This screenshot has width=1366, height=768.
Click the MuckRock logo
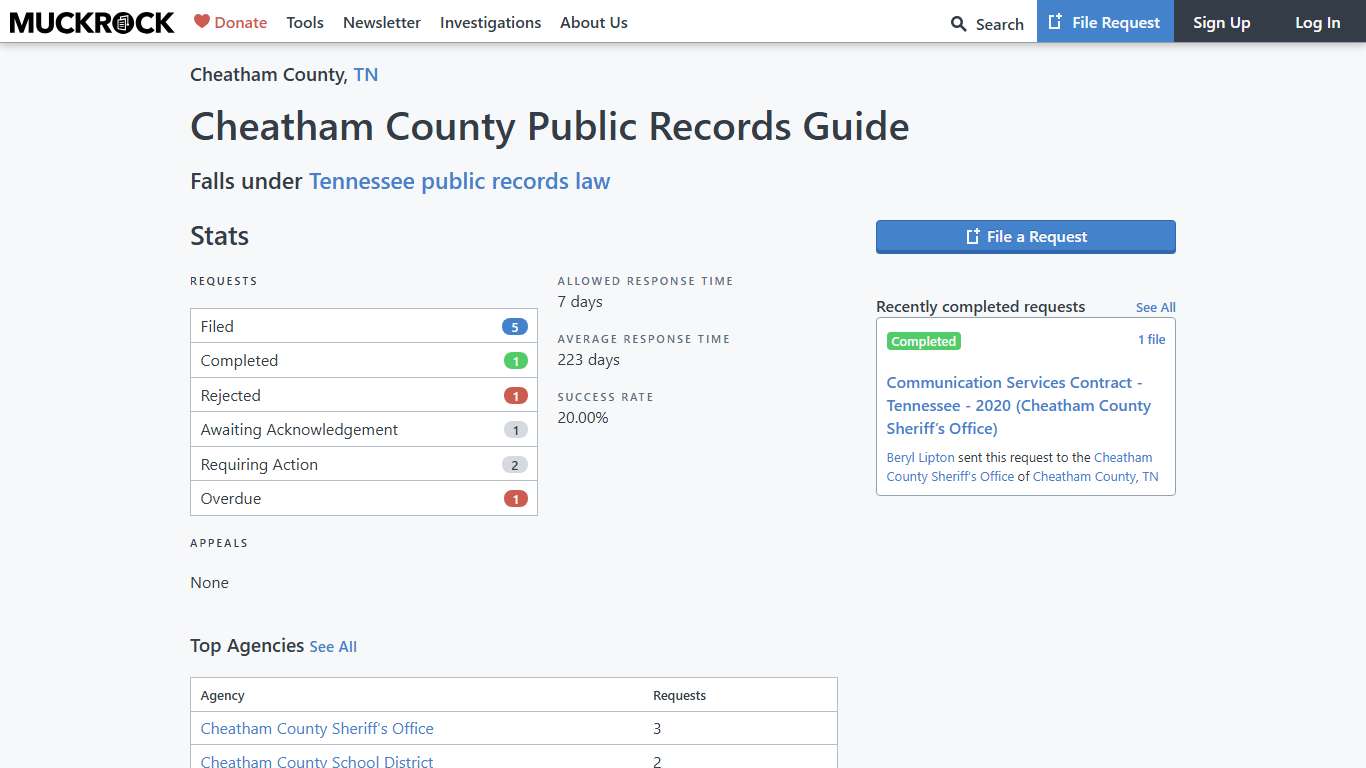(92, 22)
